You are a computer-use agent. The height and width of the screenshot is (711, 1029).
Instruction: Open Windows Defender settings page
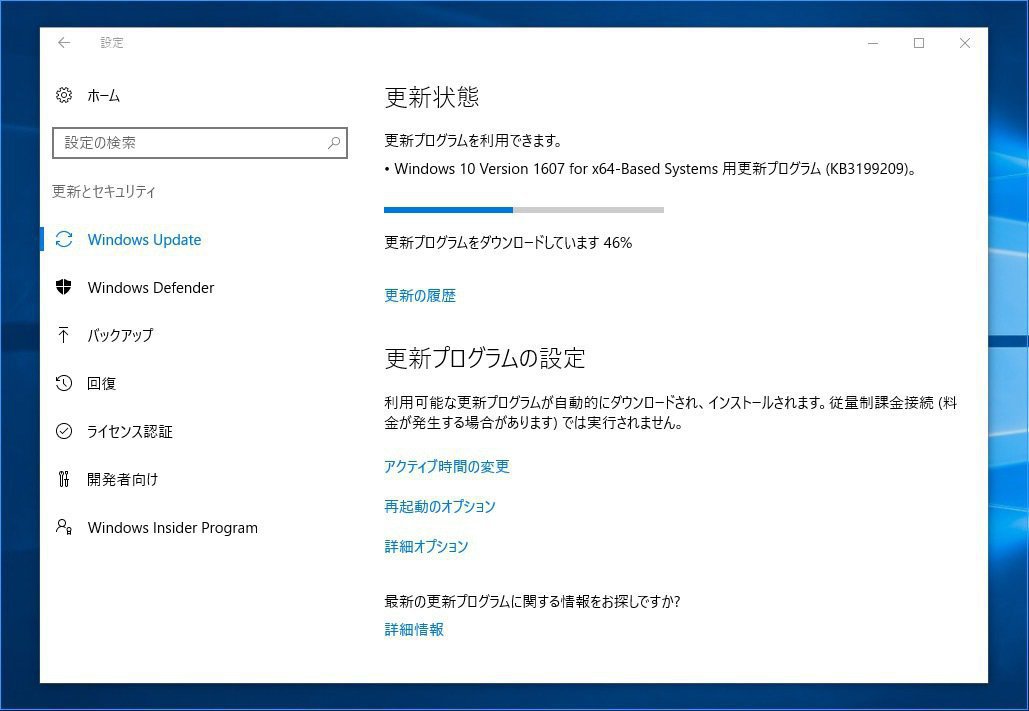coord(151,288)
